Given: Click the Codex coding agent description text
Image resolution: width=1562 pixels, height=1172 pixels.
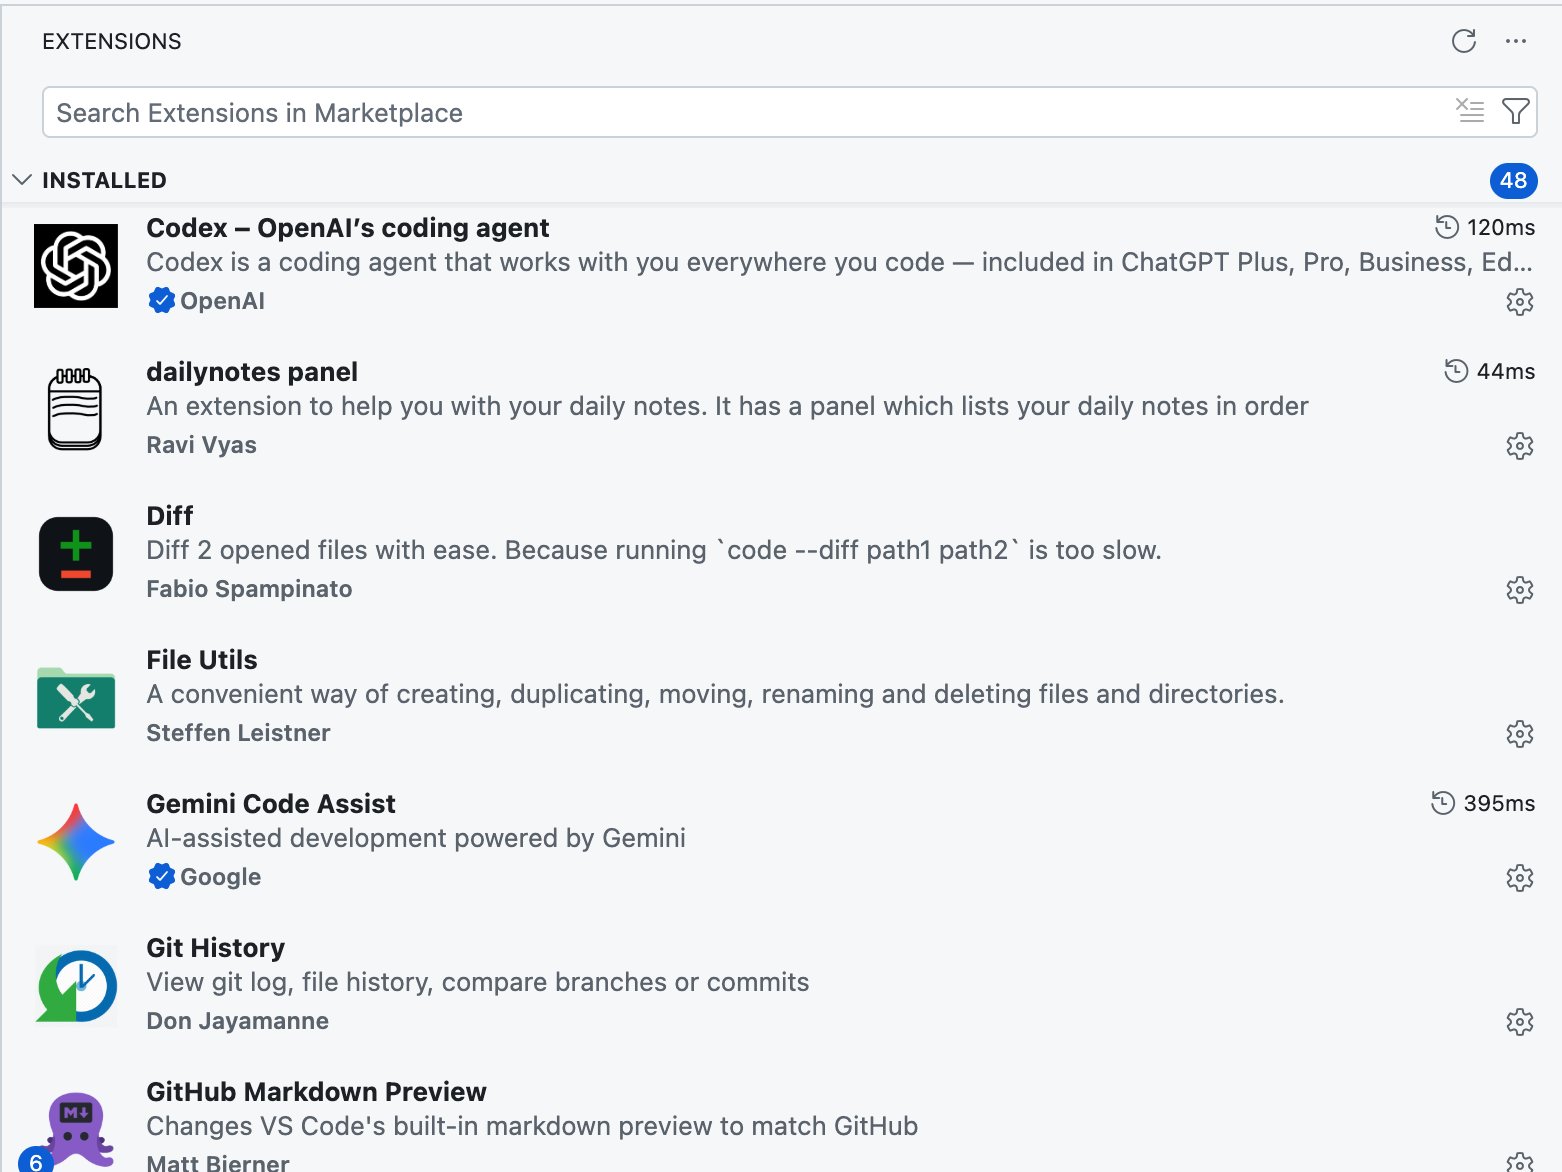Looking at the screenshot, I should pos(840,262).
